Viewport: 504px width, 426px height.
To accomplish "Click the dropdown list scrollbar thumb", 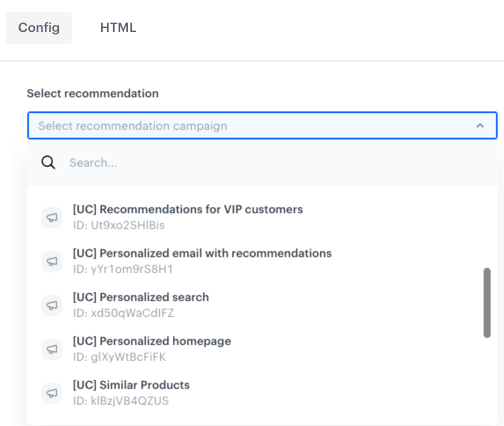I will [487, 303].
